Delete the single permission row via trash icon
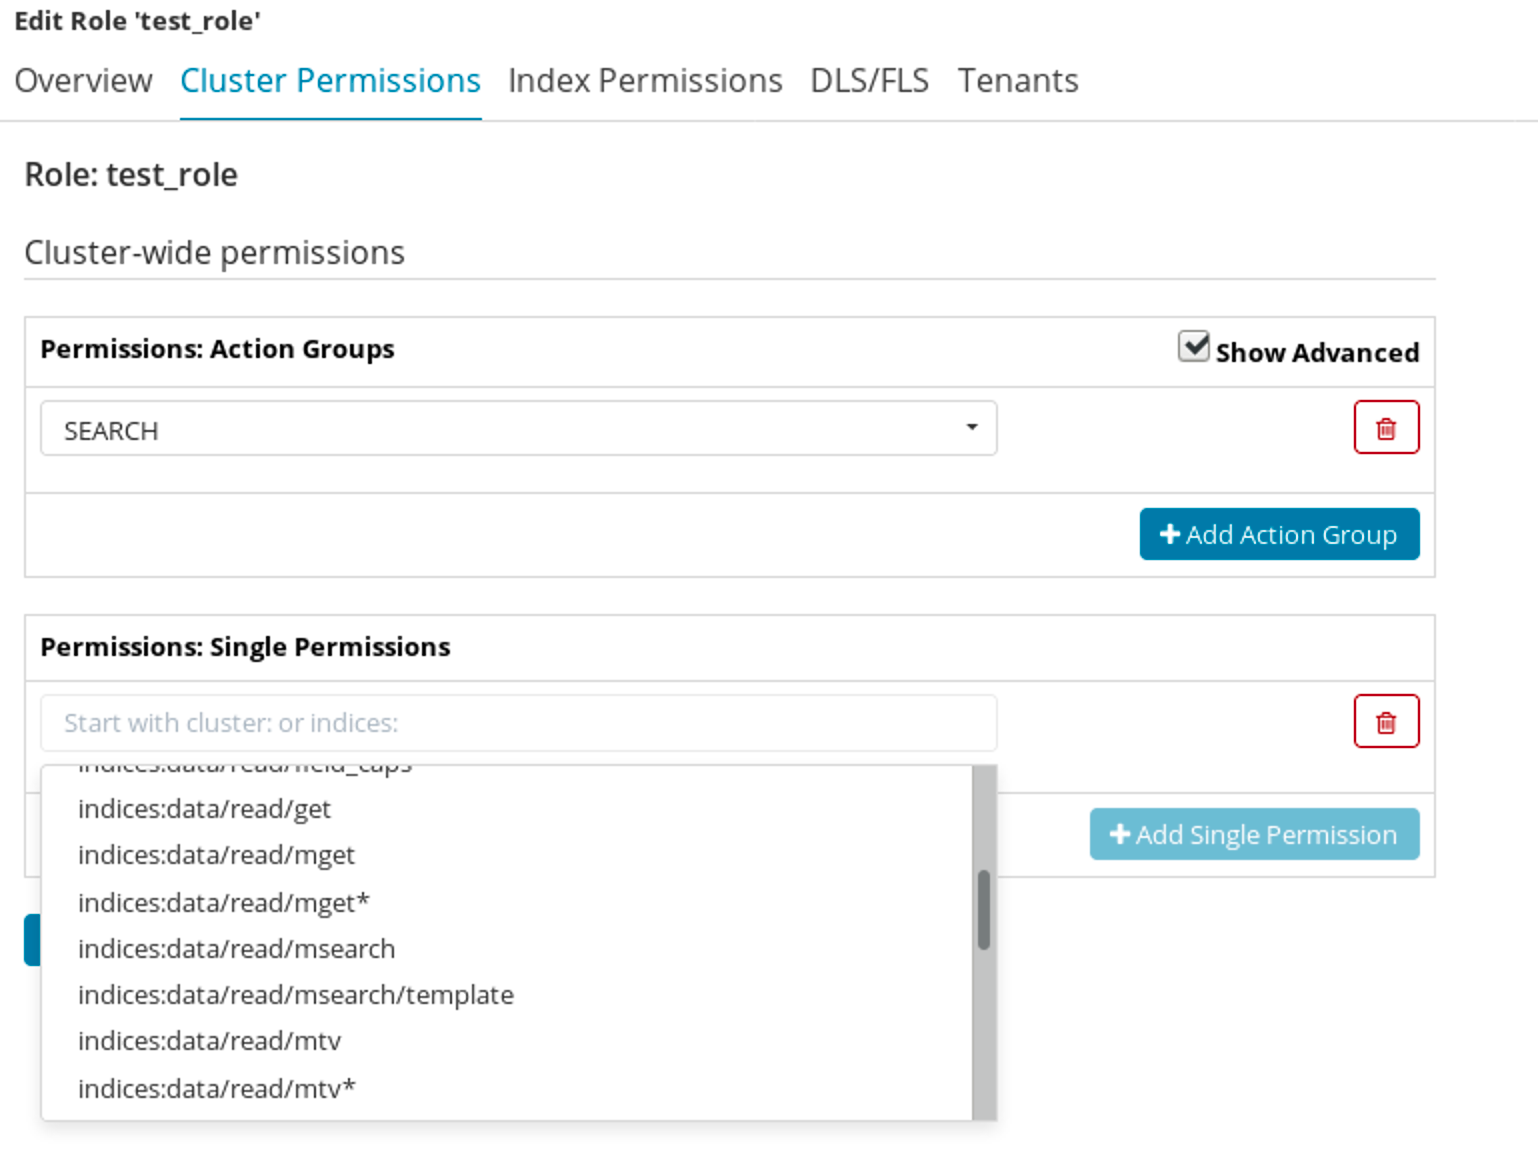 click(x=1386, y=722)
